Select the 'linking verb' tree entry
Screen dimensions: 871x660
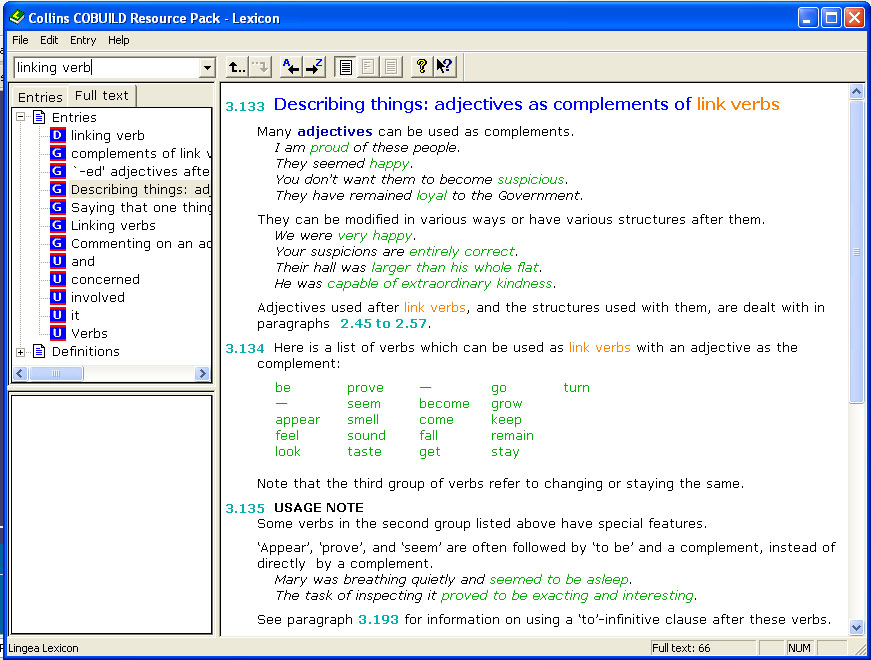pos(108,136)
